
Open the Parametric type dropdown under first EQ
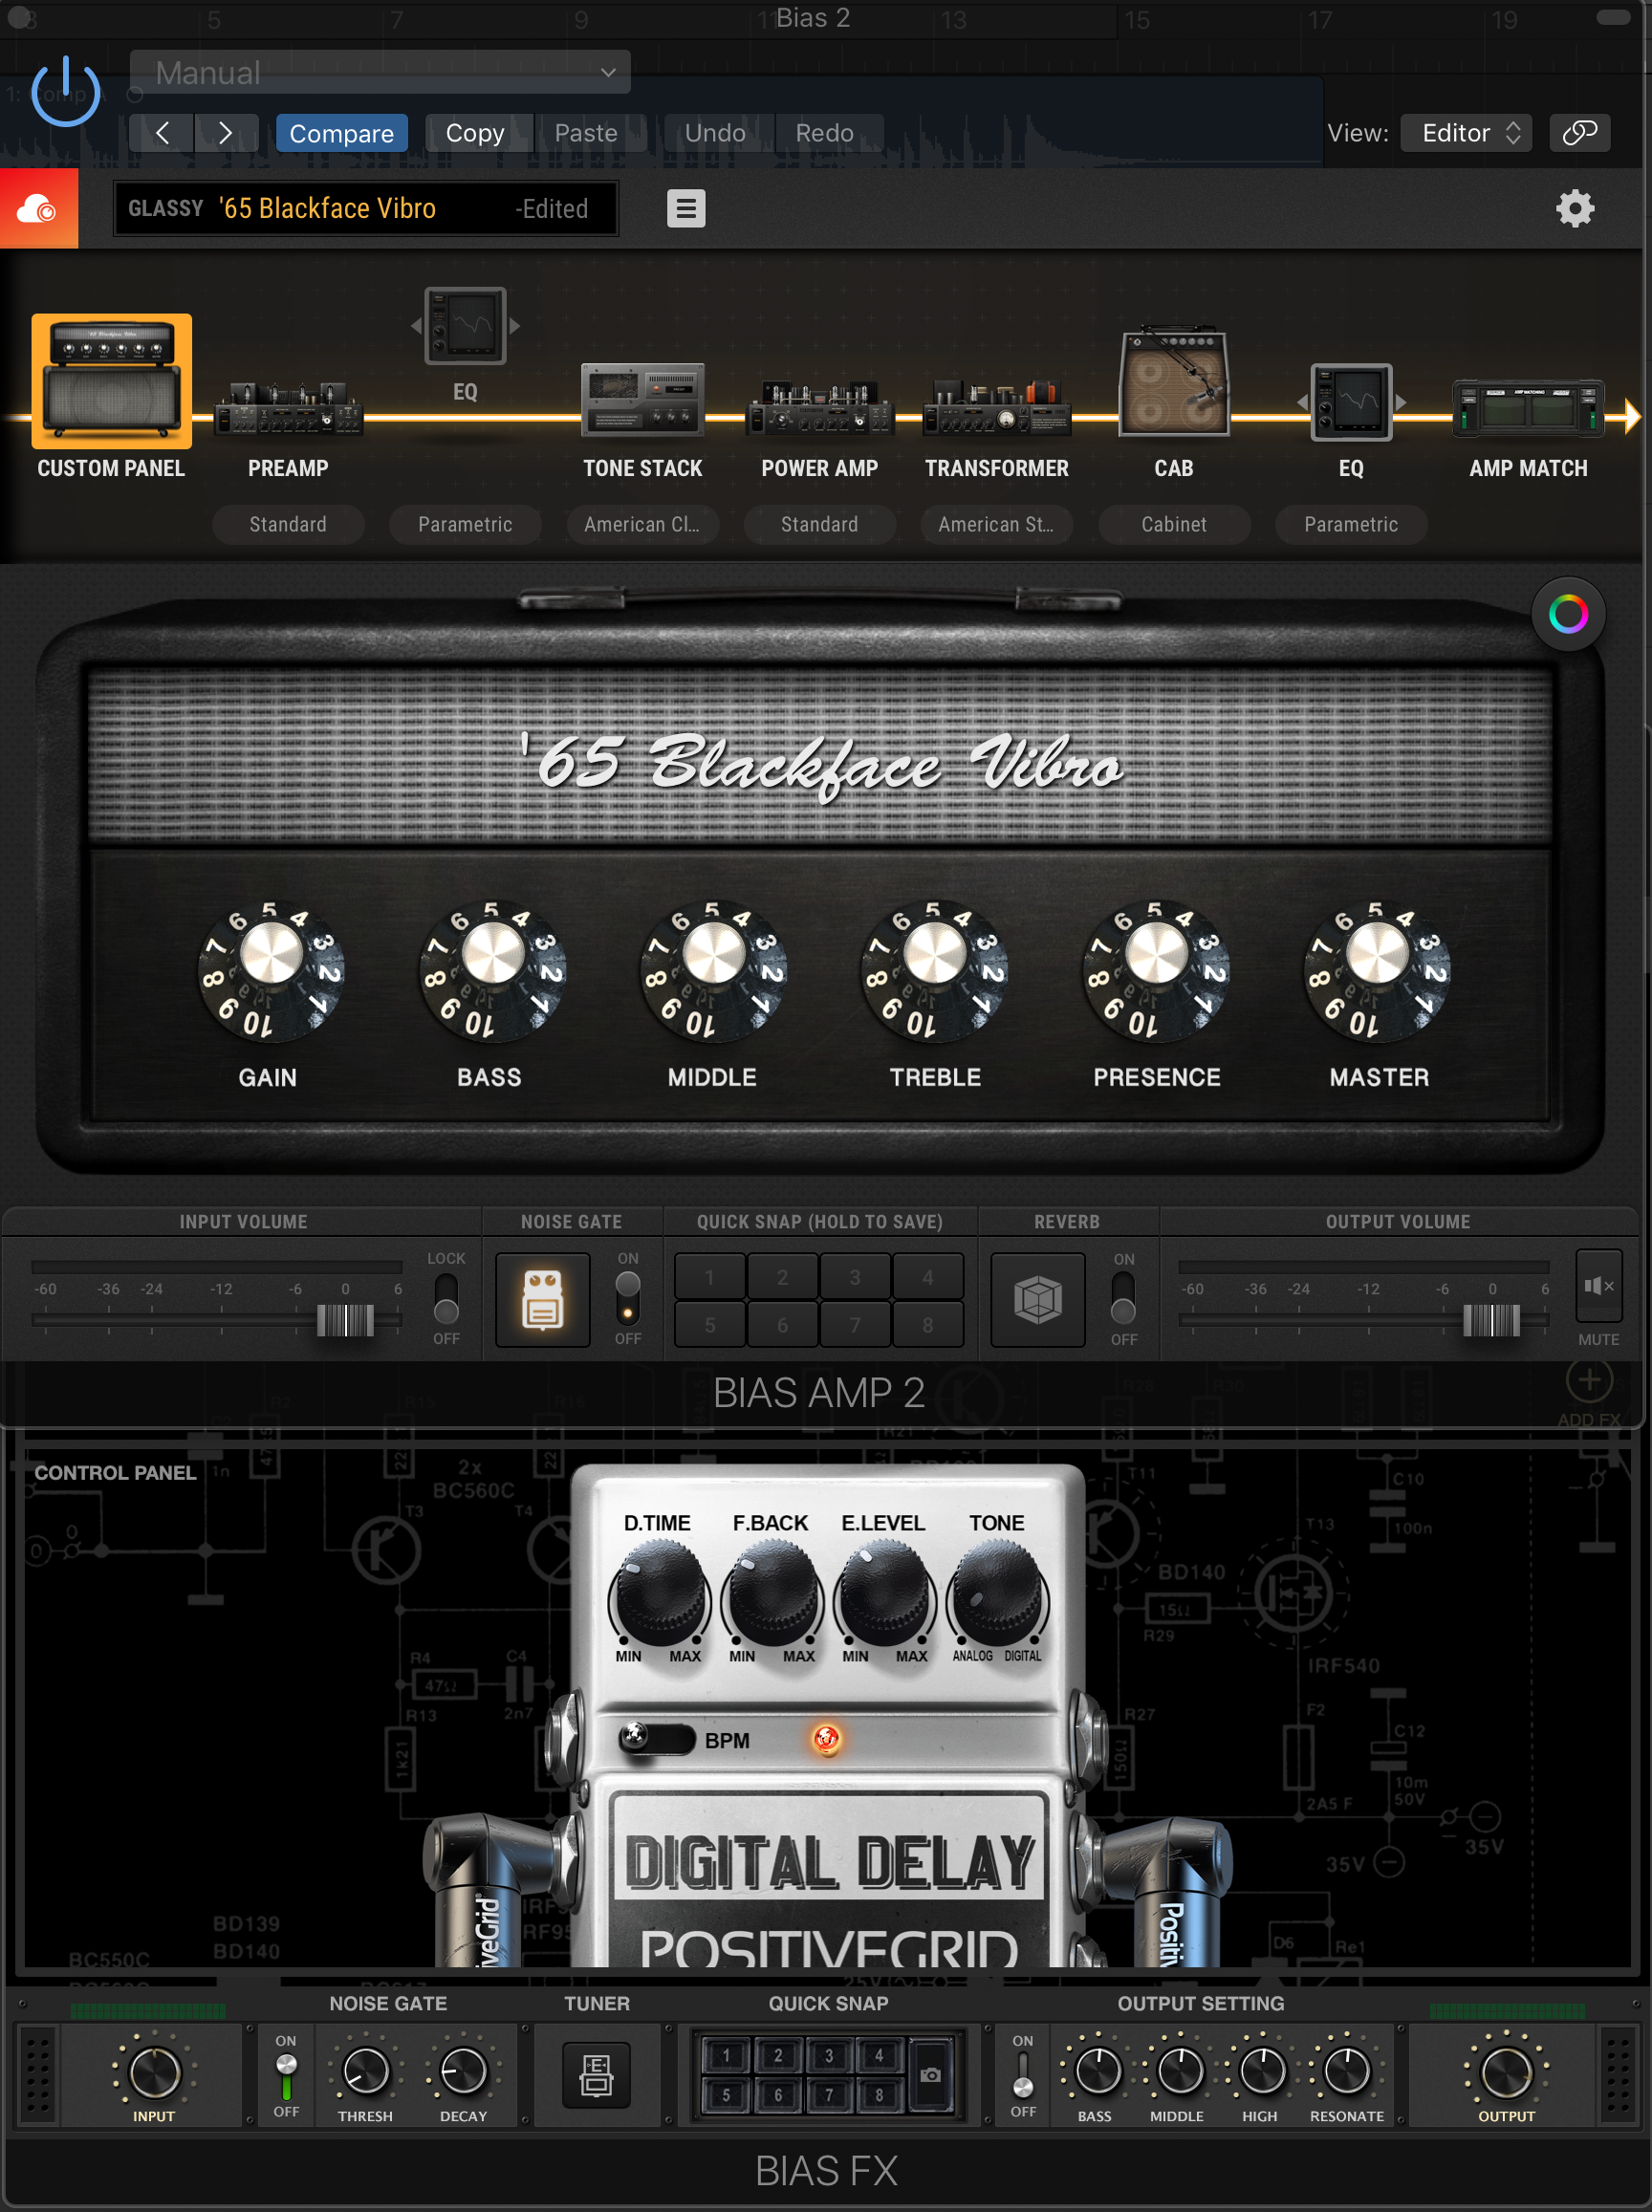(465, 524)
